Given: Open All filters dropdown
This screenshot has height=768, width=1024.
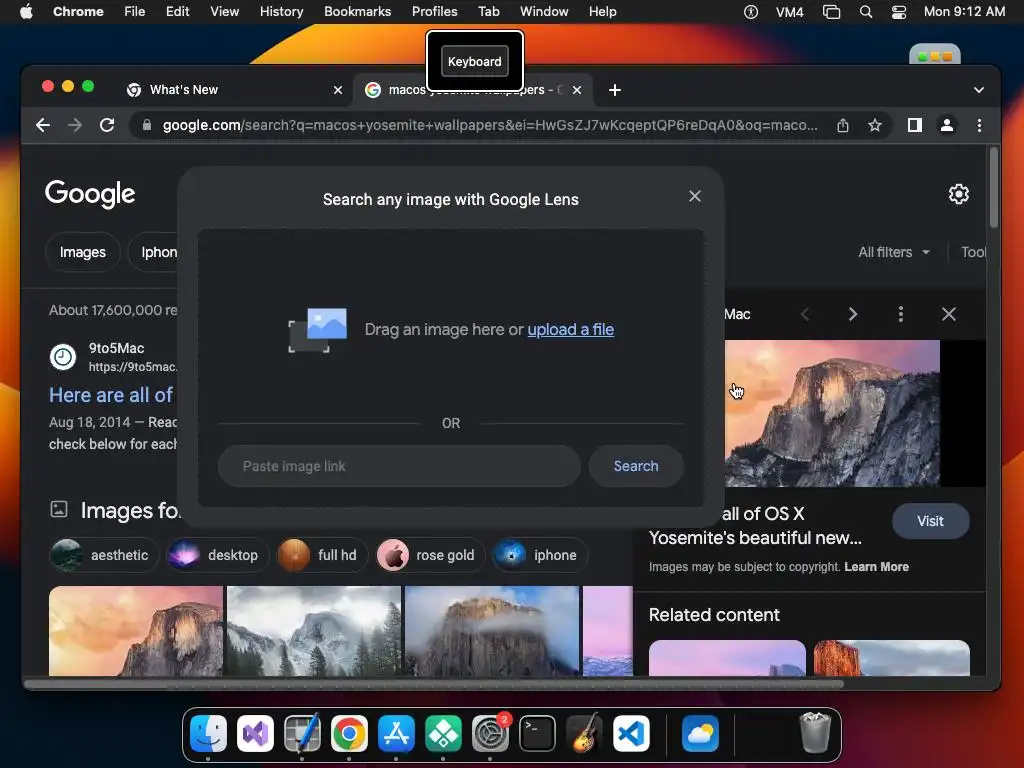Looking at the screenshot, I should pos(893,252).
